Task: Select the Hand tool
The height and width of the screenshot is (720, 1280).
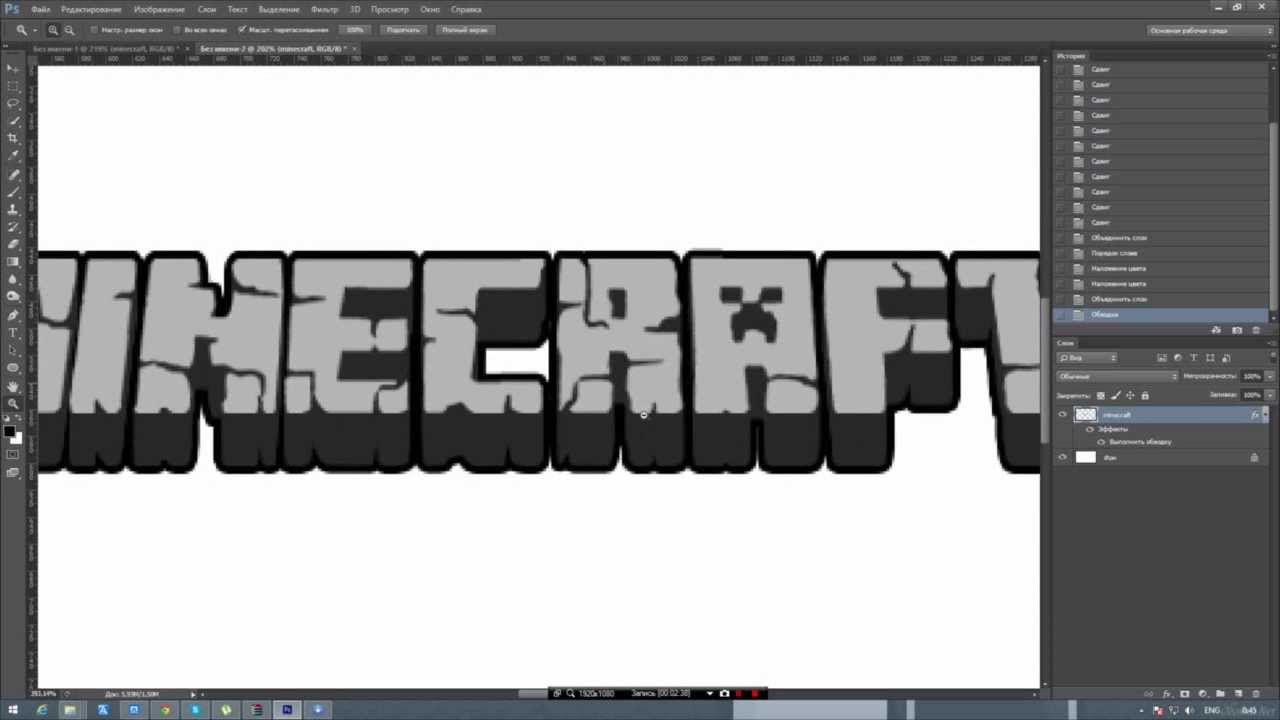Action: point(13,387)
